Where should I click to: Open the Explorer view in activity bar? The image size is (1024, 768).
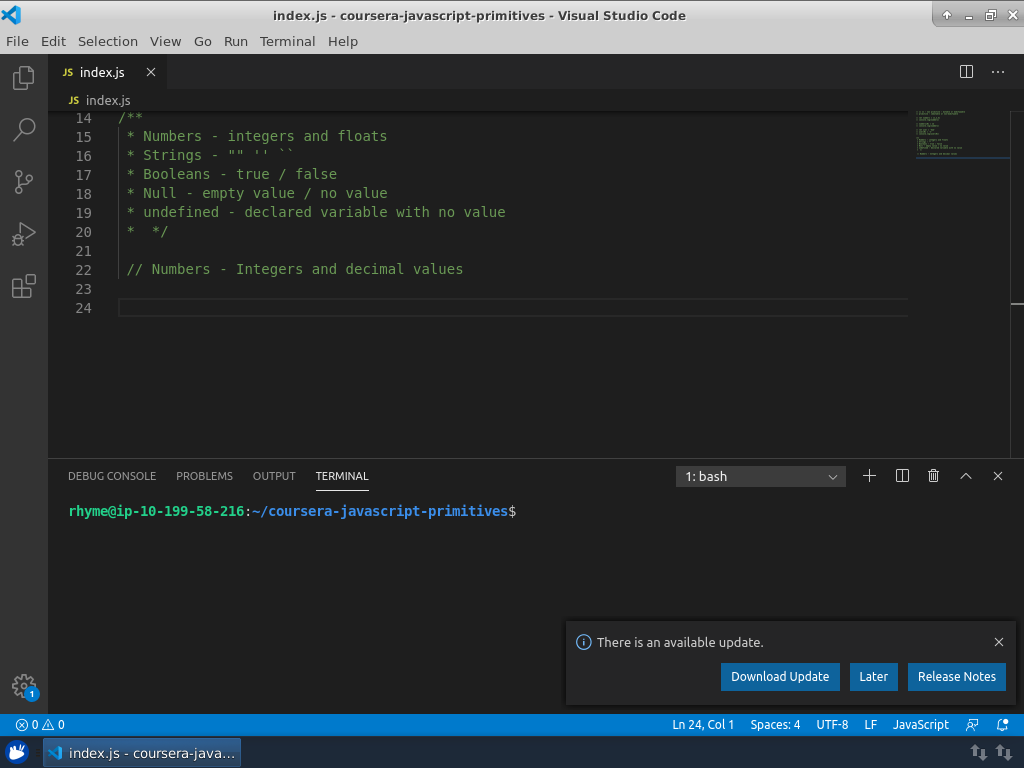pyautogui.click(x=24, y=78)
